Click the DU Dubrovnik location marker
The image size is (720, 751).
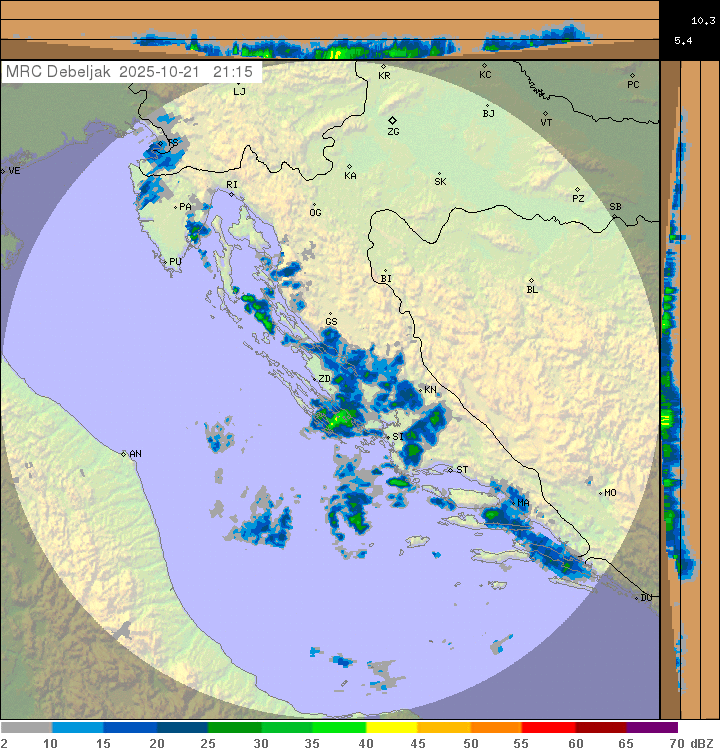coord(638,598)
